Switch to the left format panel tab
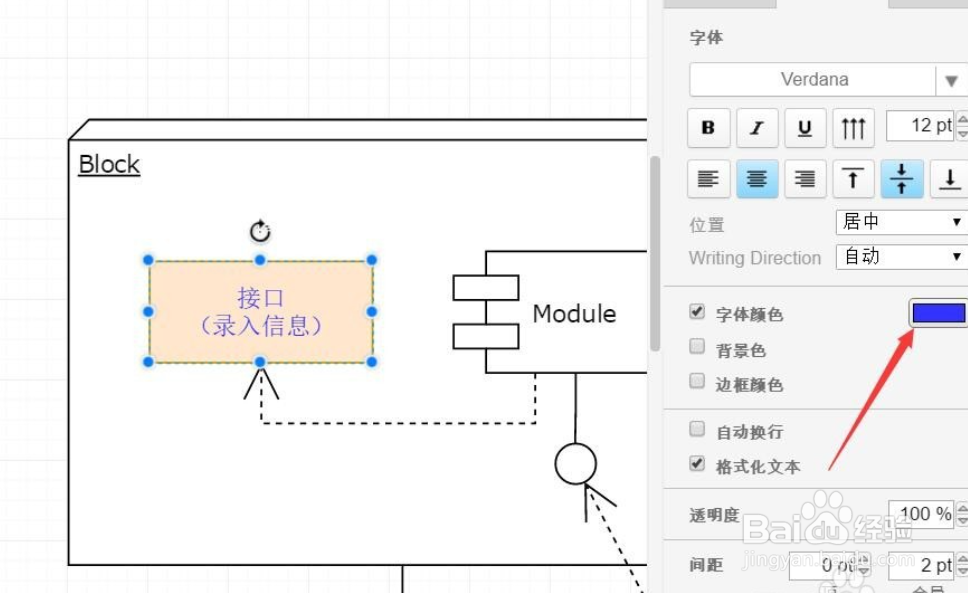968x593 pixels. pos(720,3)
